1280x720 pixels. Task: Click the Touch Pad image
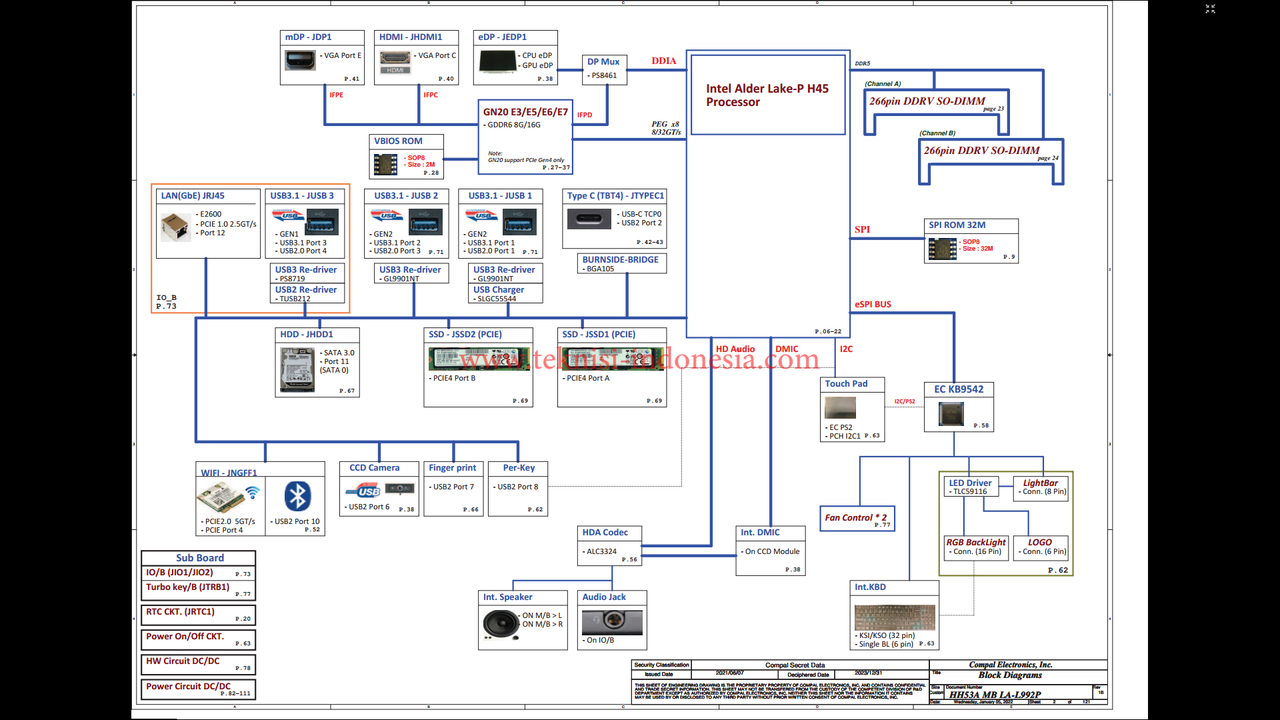click(840, 408)
